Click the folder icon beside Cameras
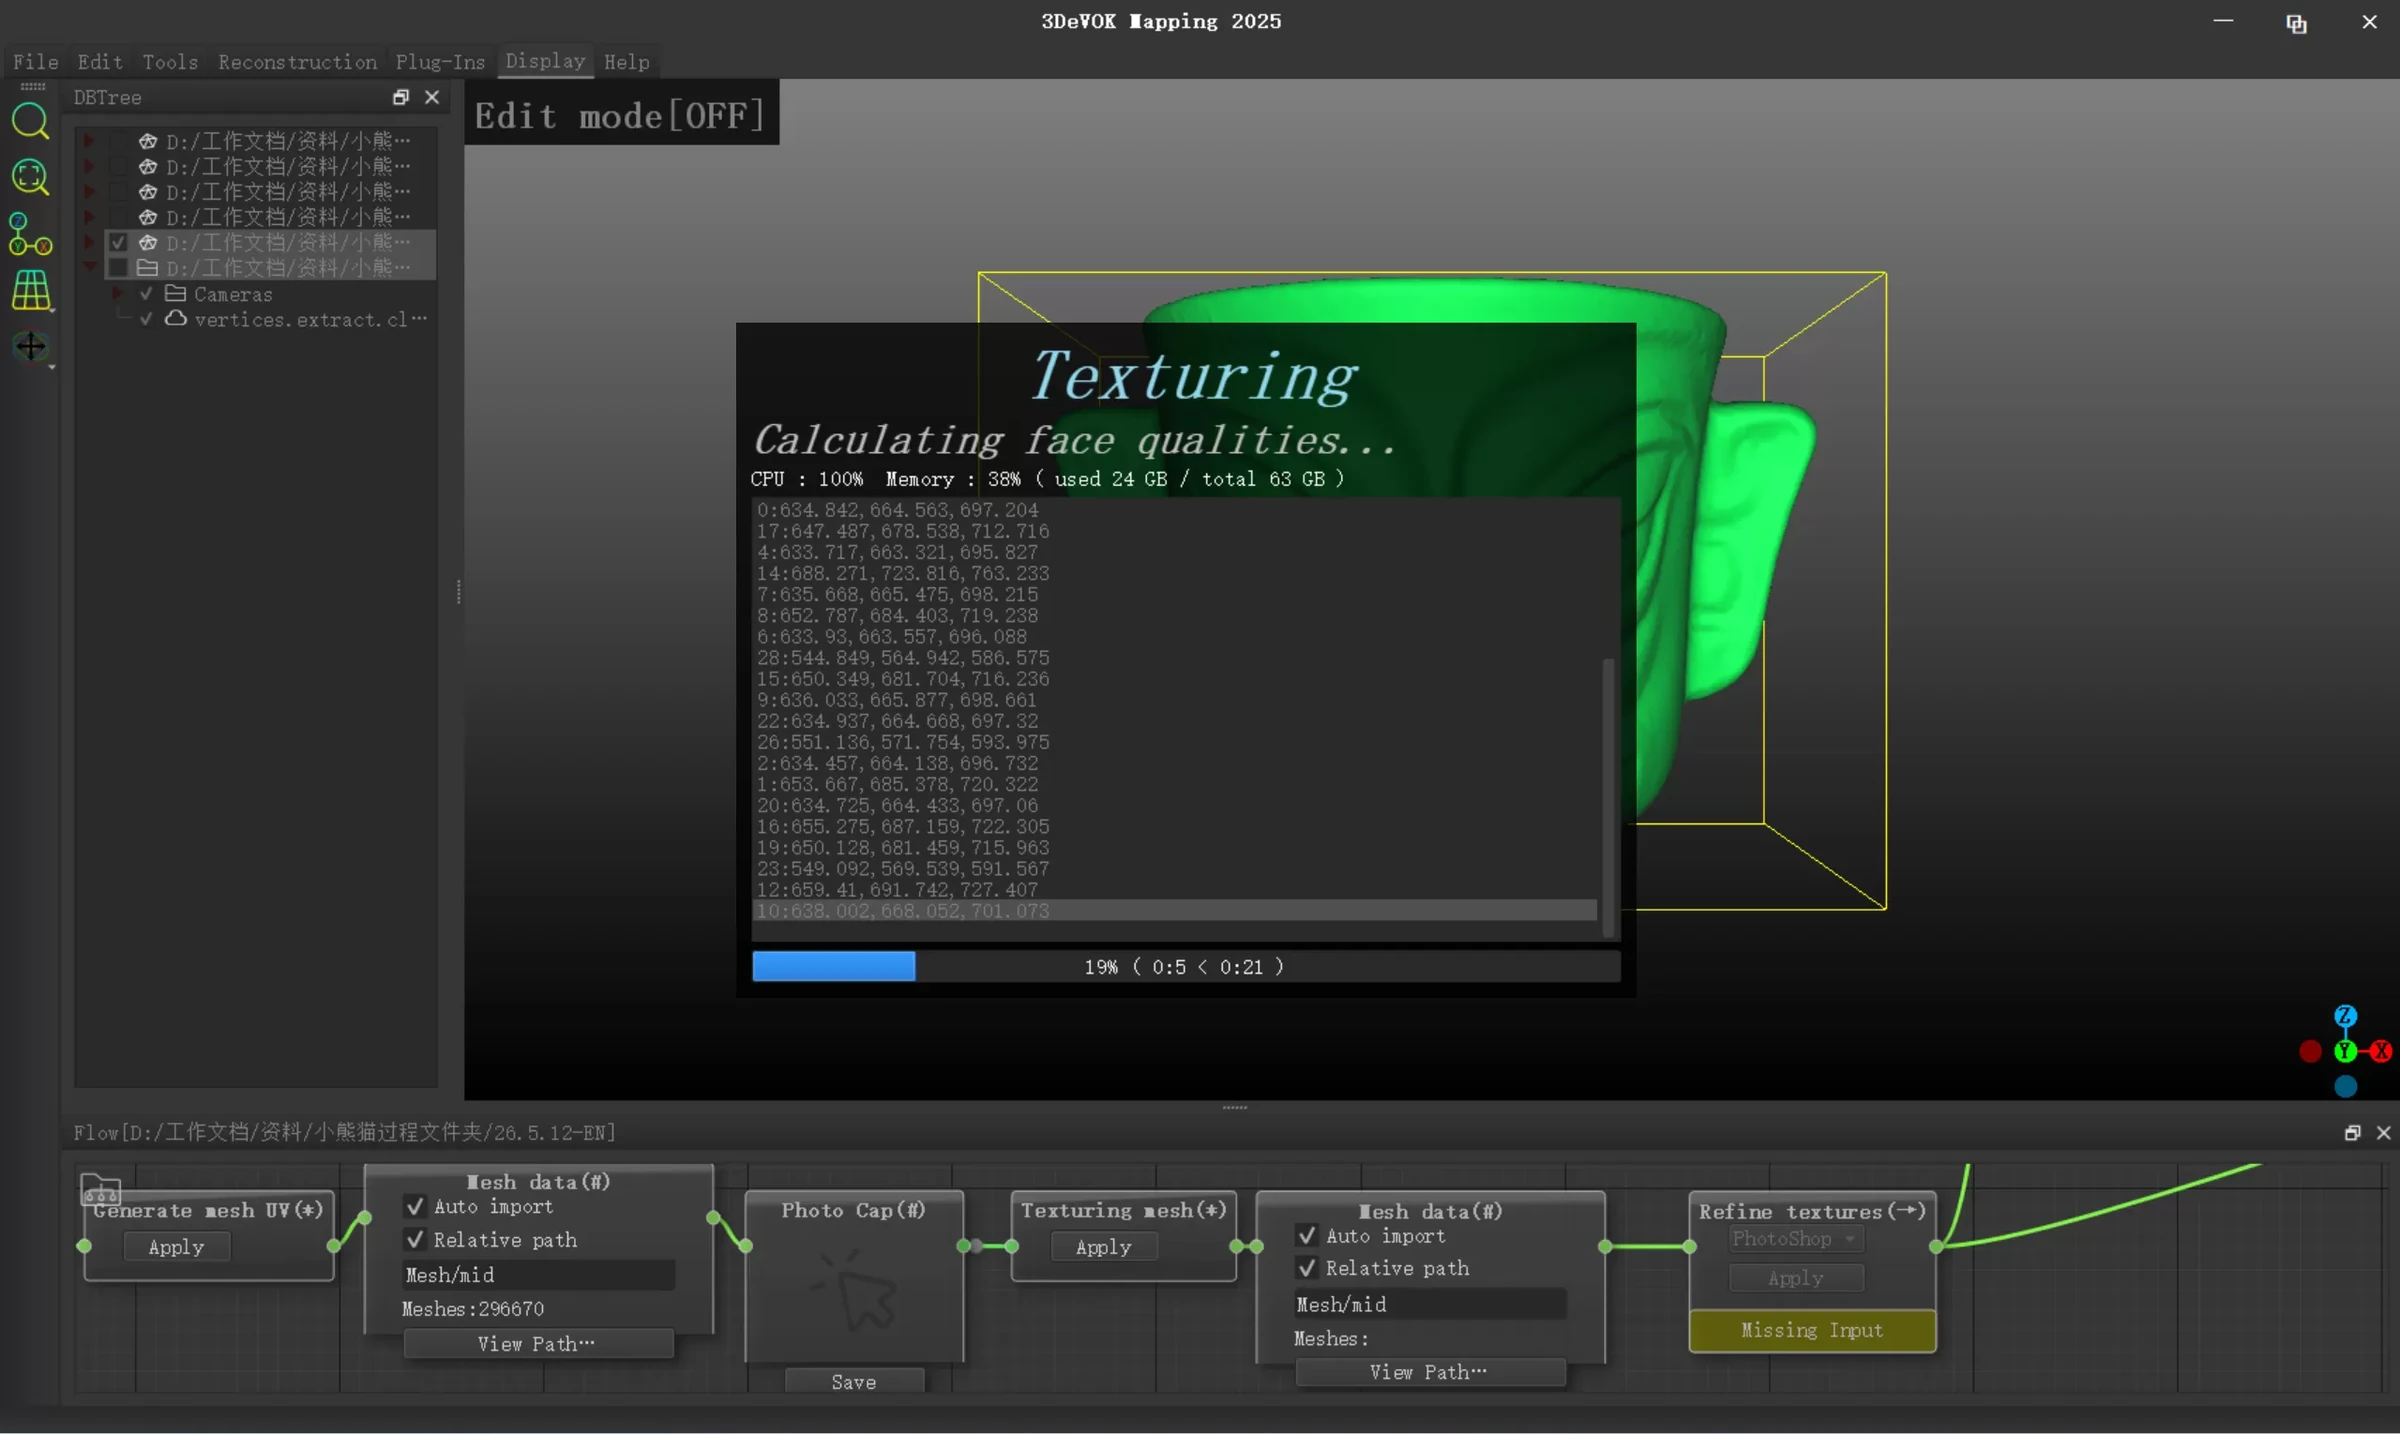Image resolution: width=2400 pixels, height=1434 pixels. point(176,294)
